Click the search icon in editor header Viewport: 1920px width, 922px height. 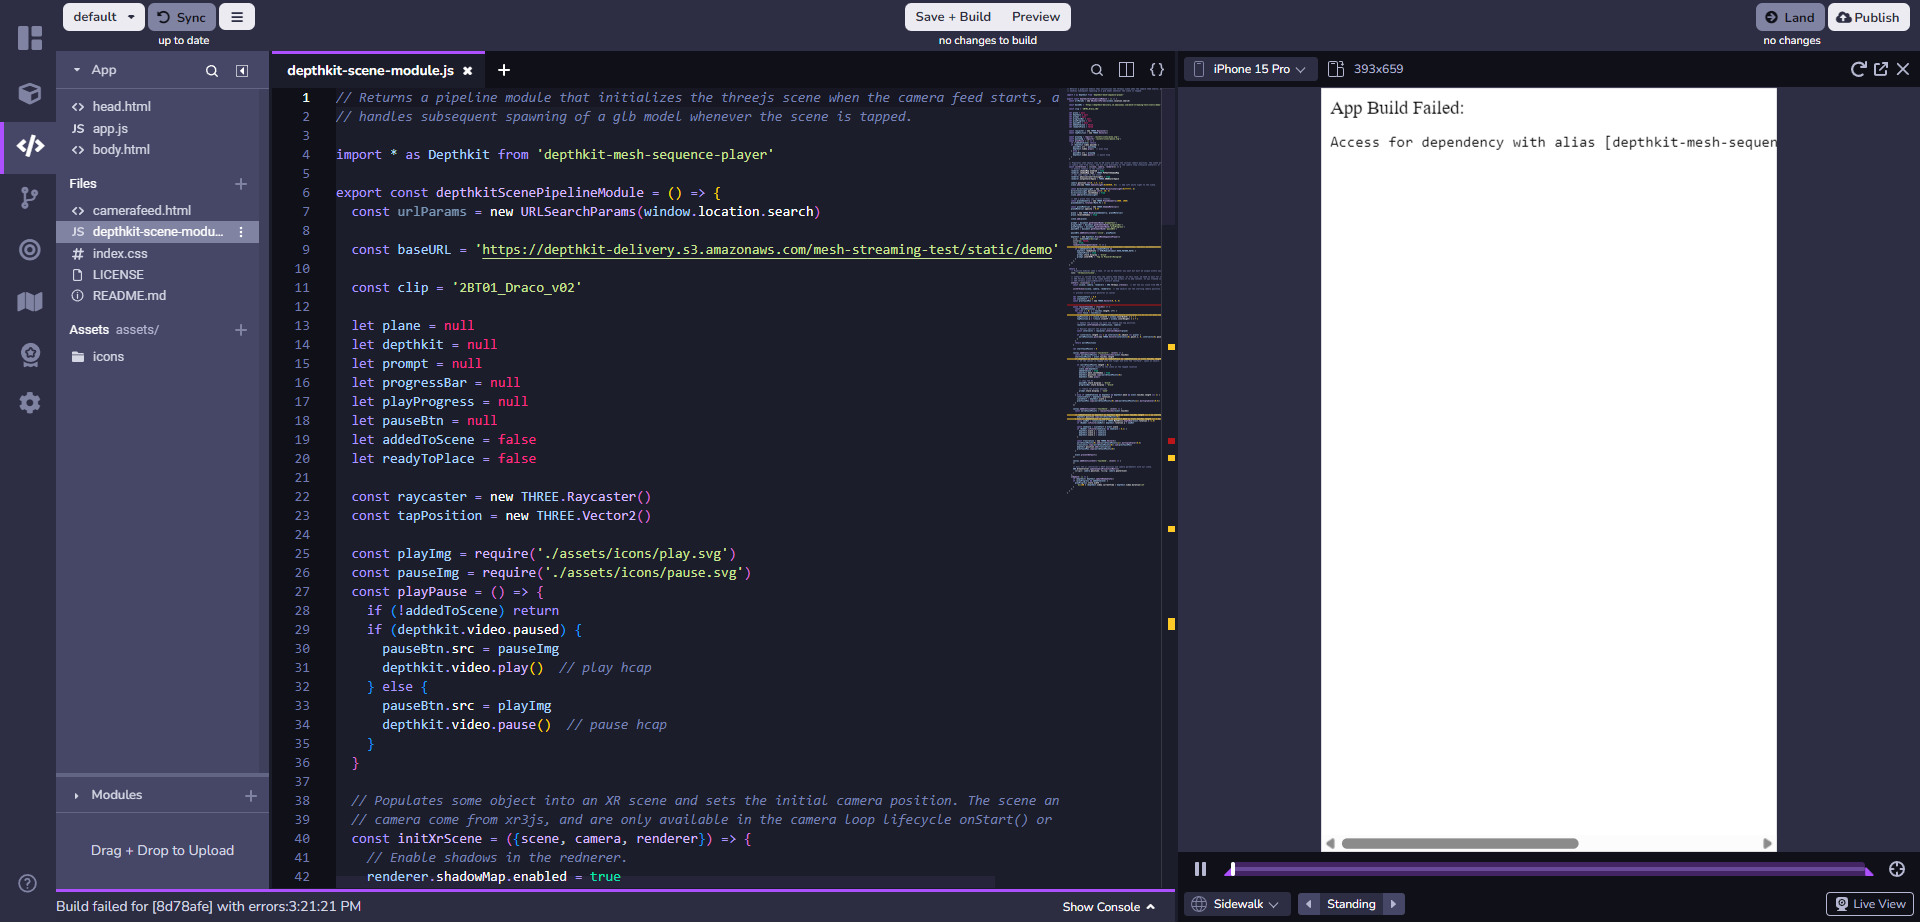click(x=1096, y=70)
